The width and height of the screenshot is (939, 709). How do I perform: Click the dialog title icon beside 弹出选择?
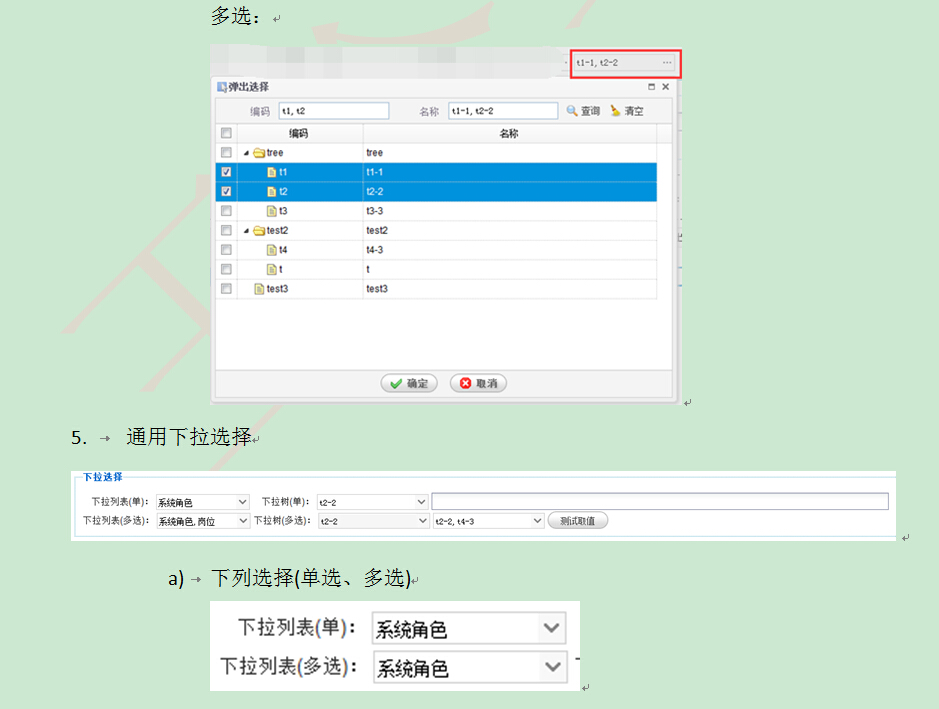point(222,87)
